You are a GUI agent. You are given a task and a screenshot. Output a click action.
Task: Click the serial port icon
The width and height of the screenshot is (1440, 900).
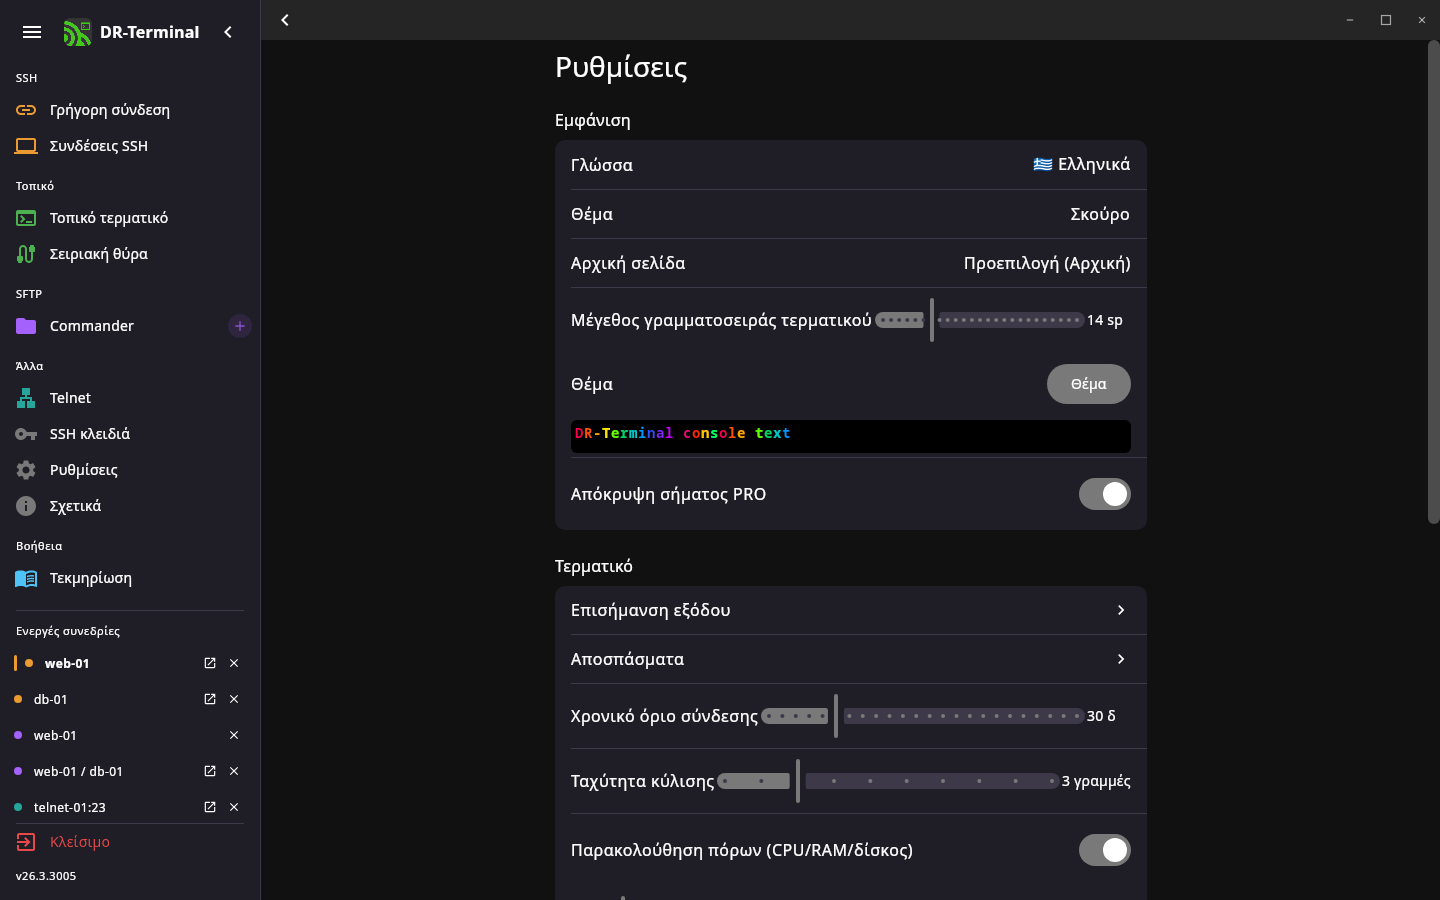click(26, 254)
